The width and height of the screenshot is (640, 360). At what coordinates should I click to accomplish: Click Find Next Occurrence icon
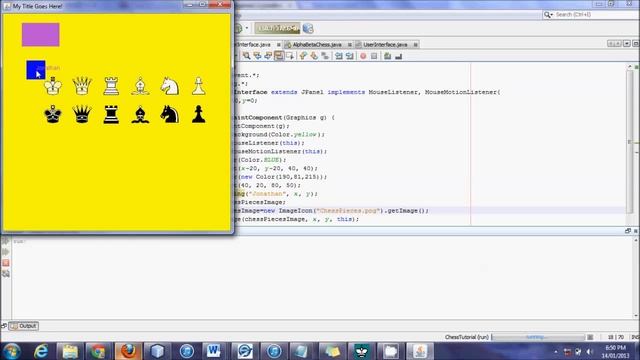tap(268, 56)
